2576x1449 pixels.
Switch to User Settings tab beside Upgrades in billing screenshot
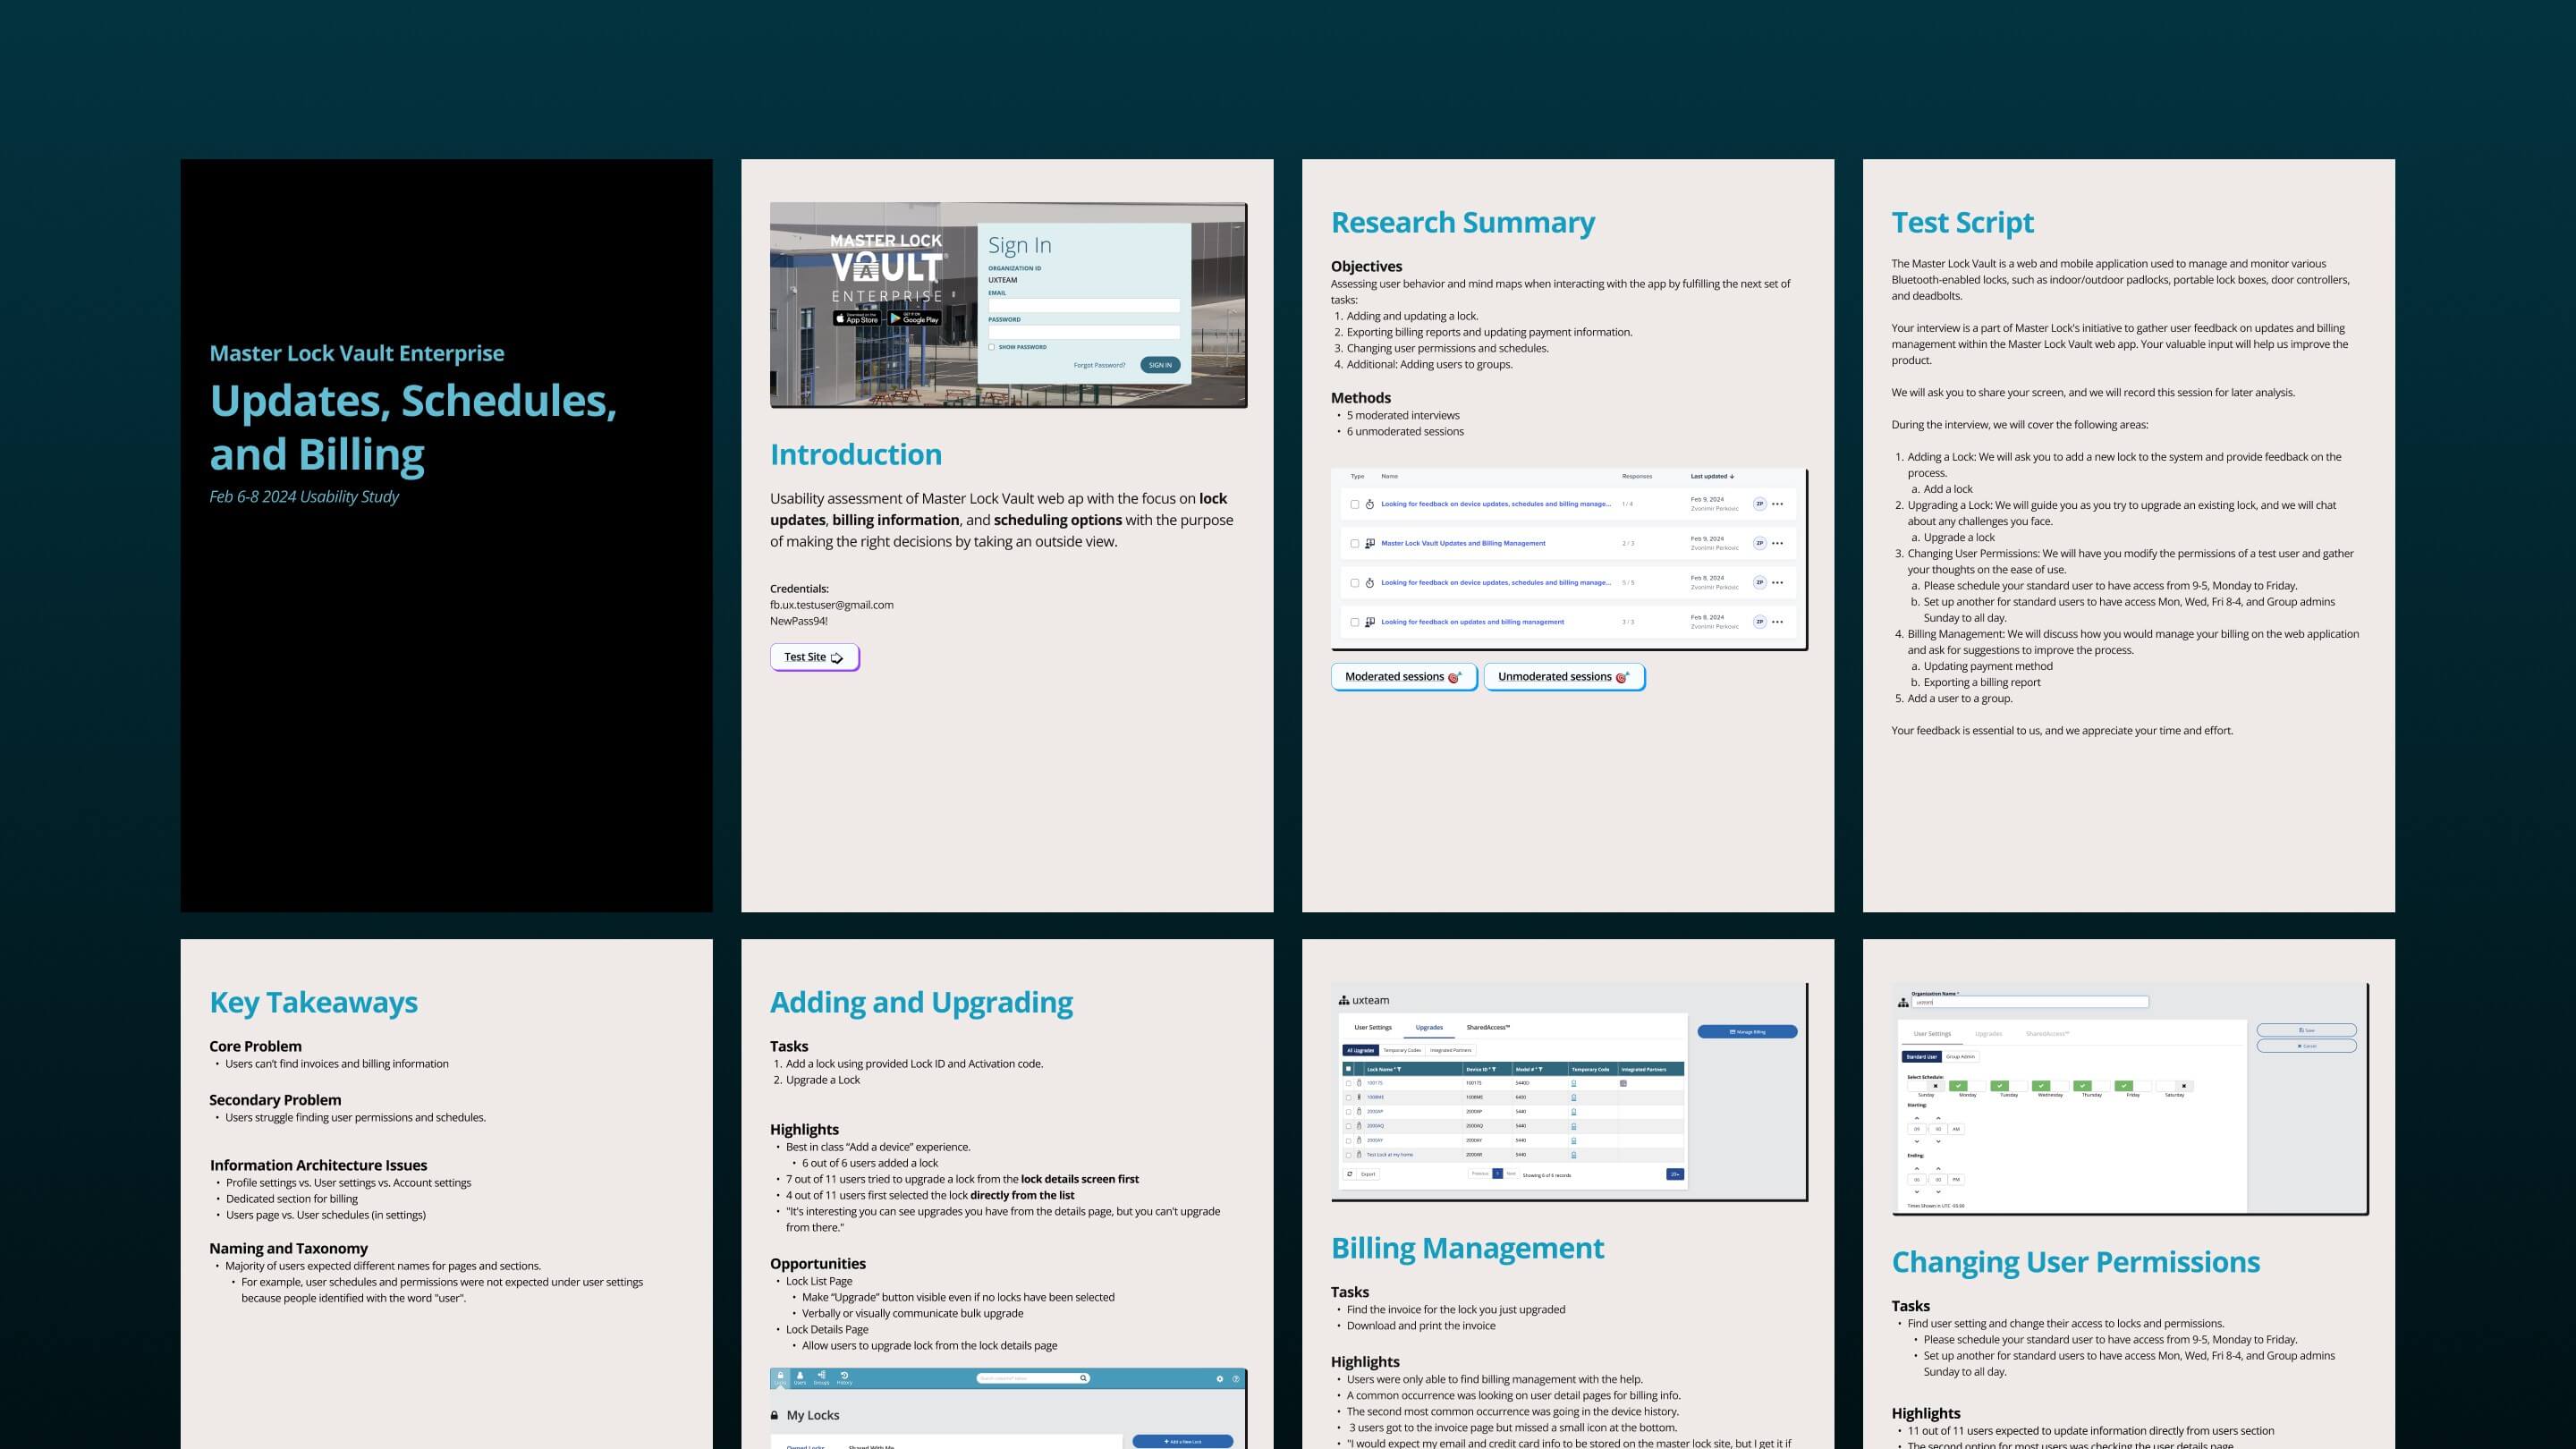(1373, 1027)
